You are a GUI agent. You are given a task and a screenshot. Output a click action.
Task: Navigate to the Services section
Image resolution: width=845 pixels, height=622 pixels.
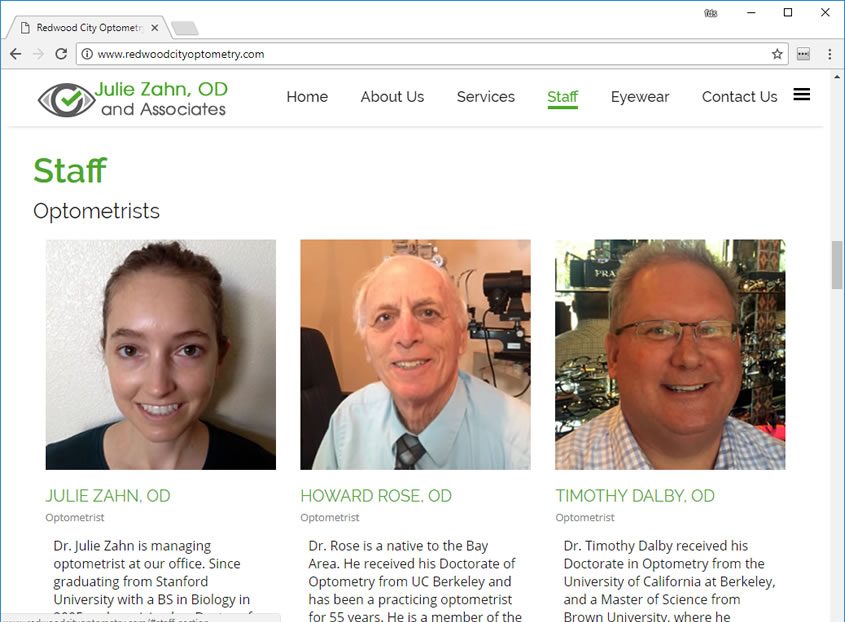485,97
